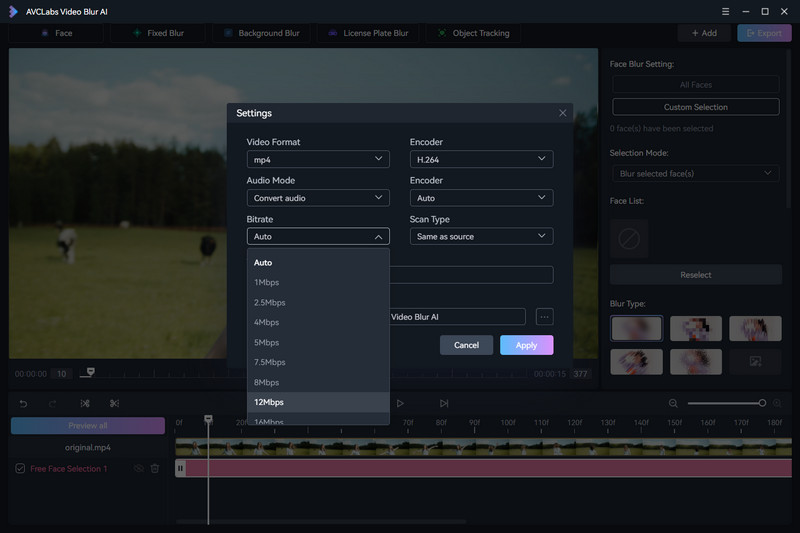
Task: Switch to the License Plate Blur tab
Action: (368, 33)
